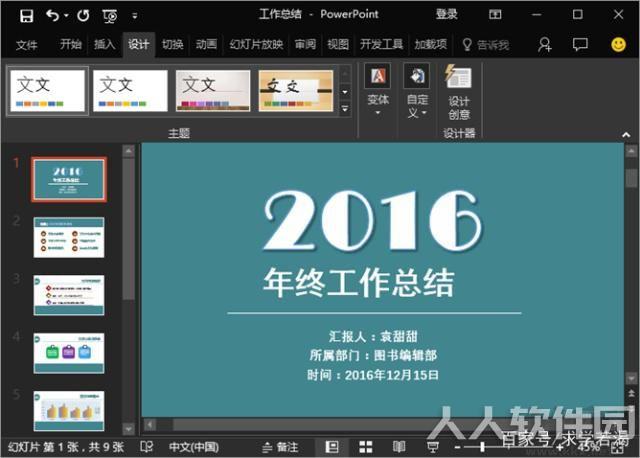Viewport: 640px width, 458px height.
Task: Switch to the 动画 tab
Action: click(206, 44)
